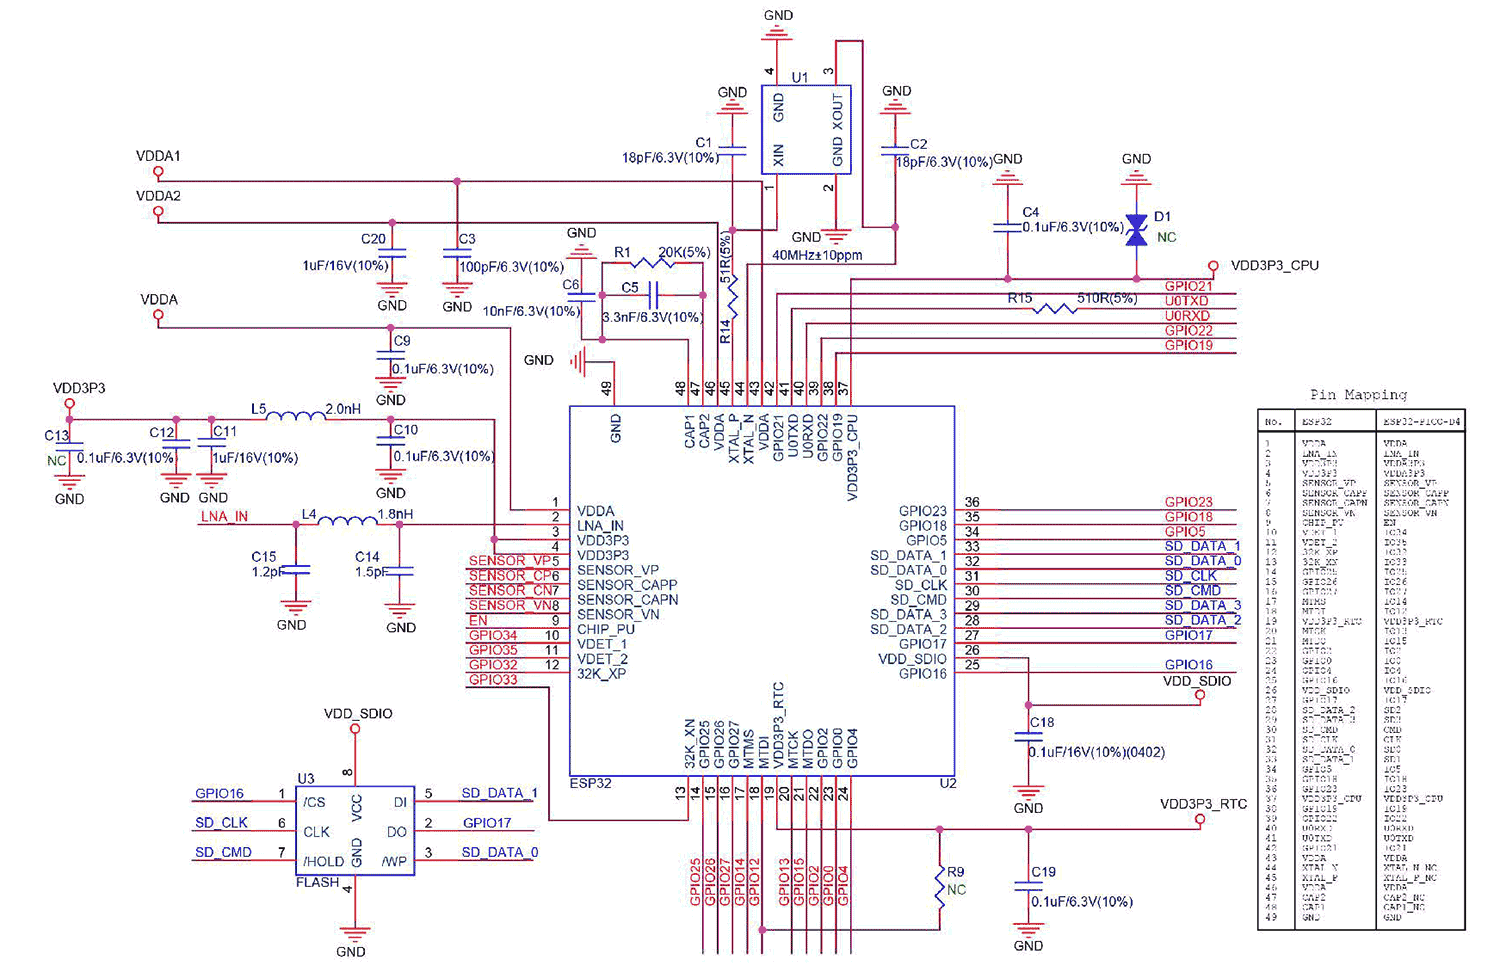Screen dimensions: 1500x972
Task: Click the '100pF/6.3V(10%)' value under C3
Action: click(512, 267)
